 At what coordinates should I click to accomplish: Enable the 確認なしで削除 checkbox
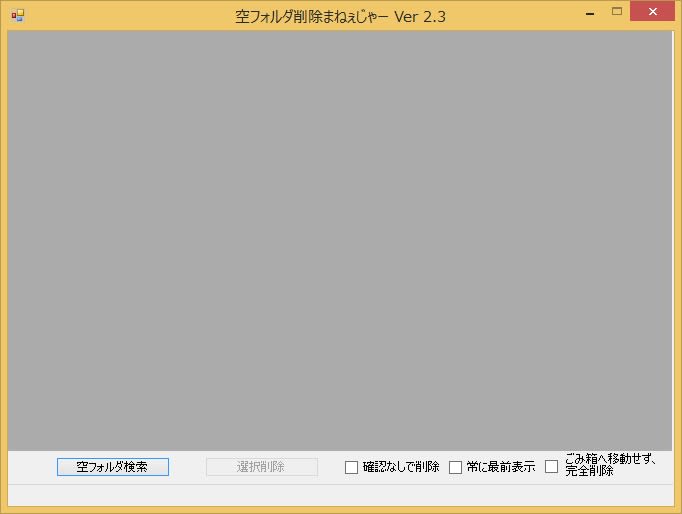[351, 467]
